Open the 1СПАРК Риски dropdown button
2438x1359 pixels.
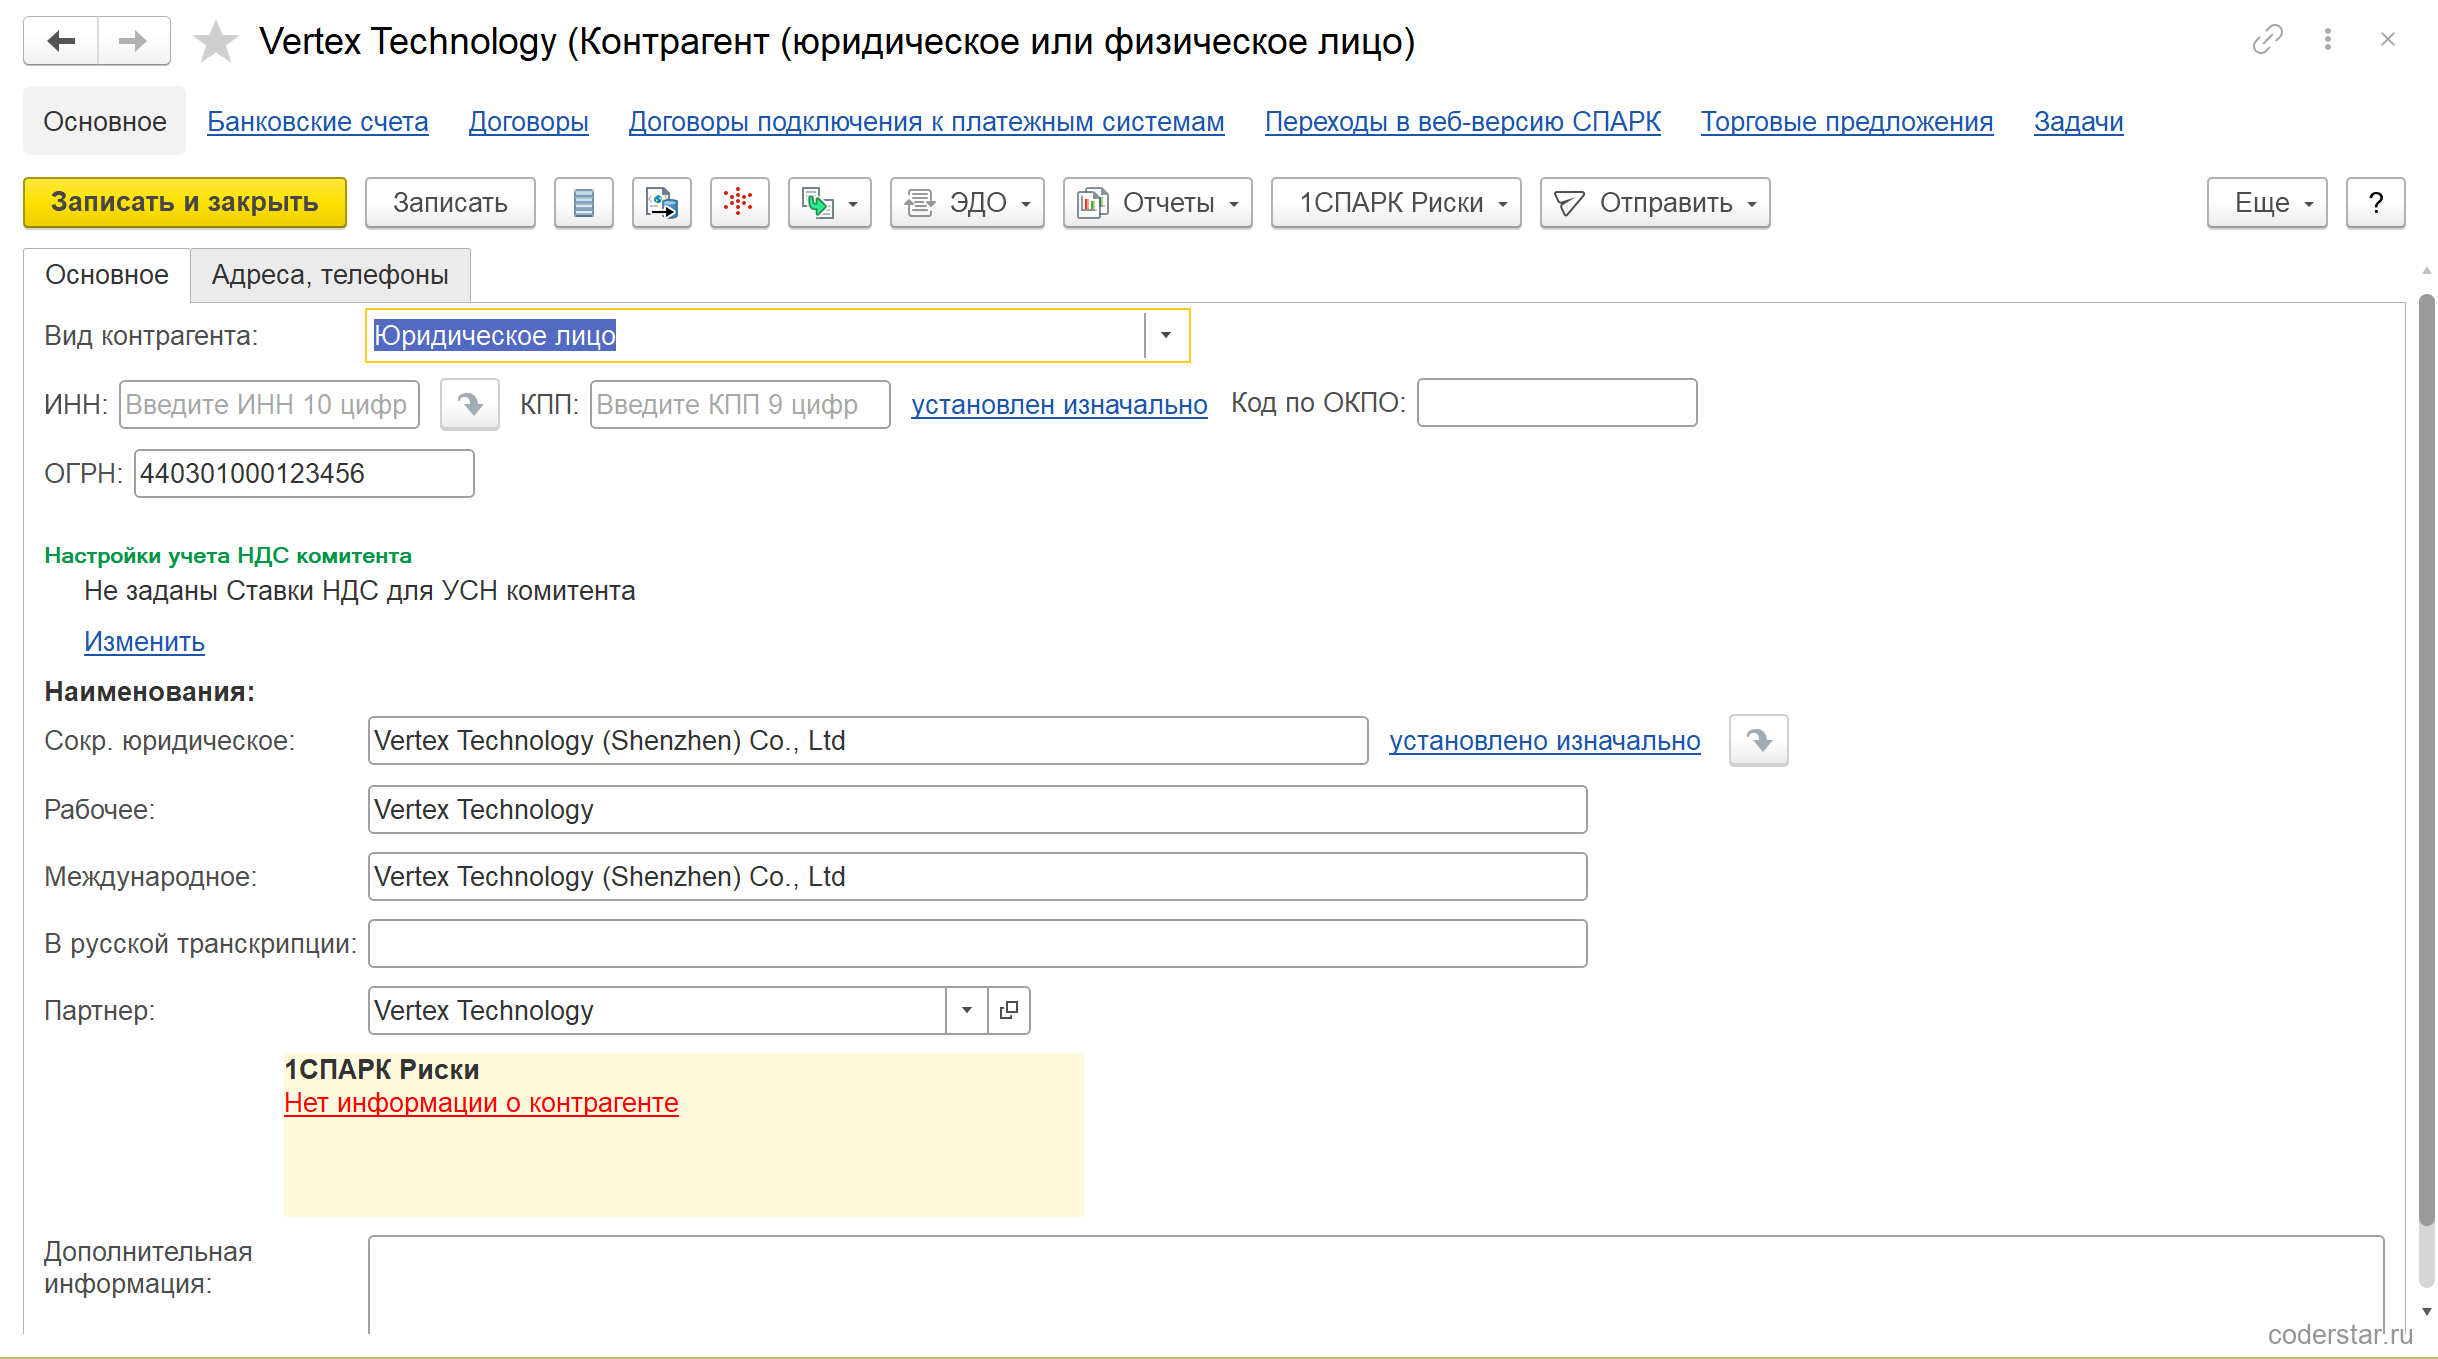tap(1396, 203)
